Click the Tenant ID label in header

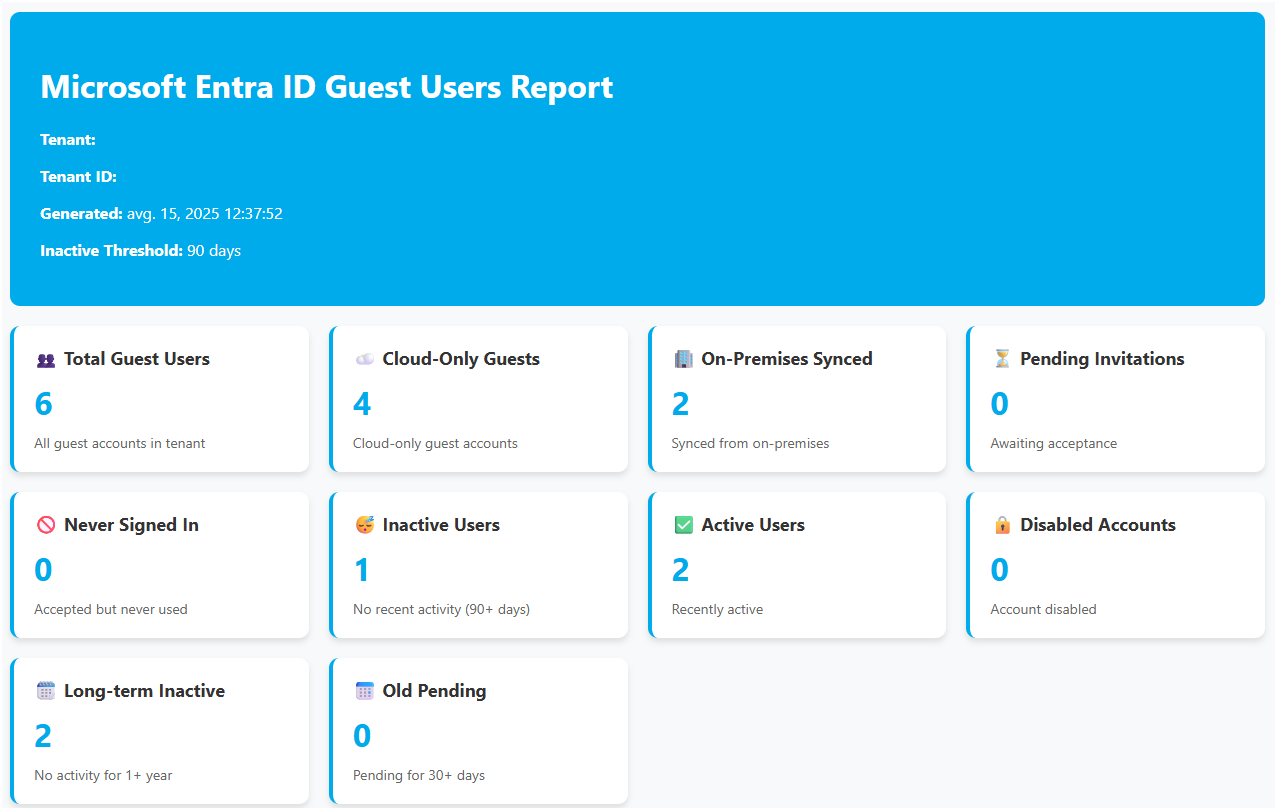click(x=79, y=177)
